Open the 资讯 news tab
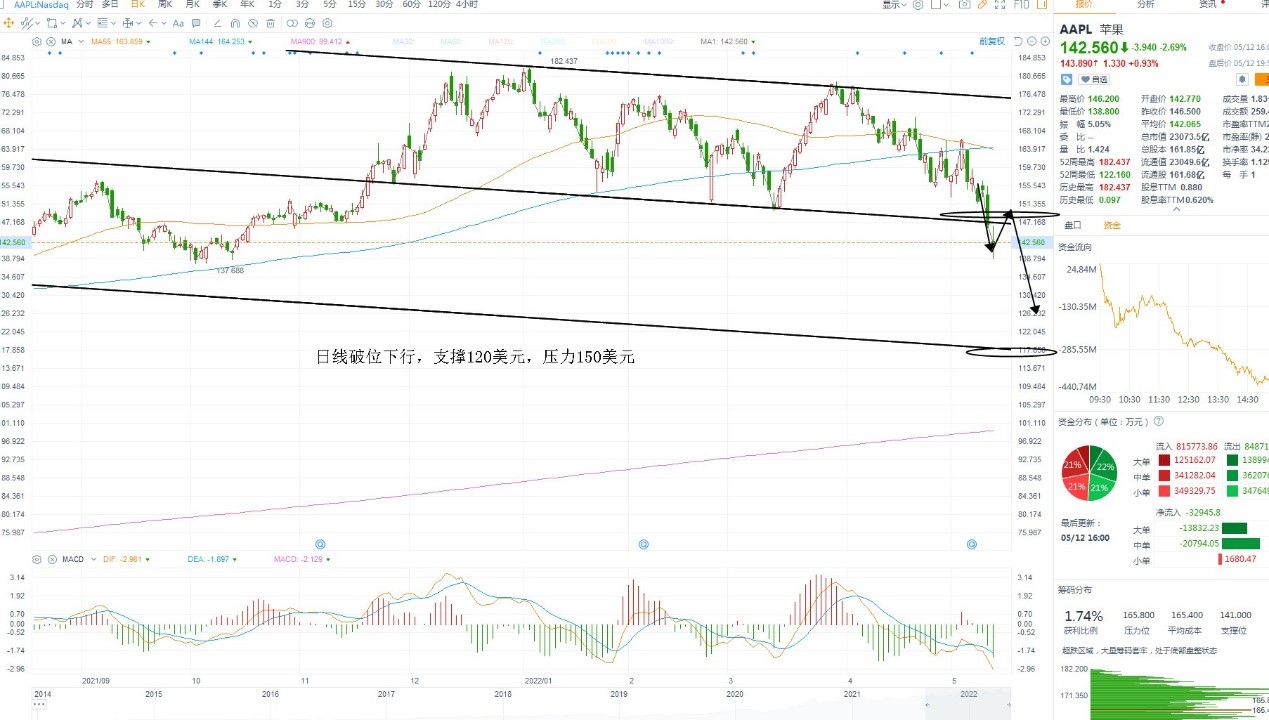Image resolution: width=1269 pixels, height=720 pixels. pyautogui.click(x=1209, y=5)
